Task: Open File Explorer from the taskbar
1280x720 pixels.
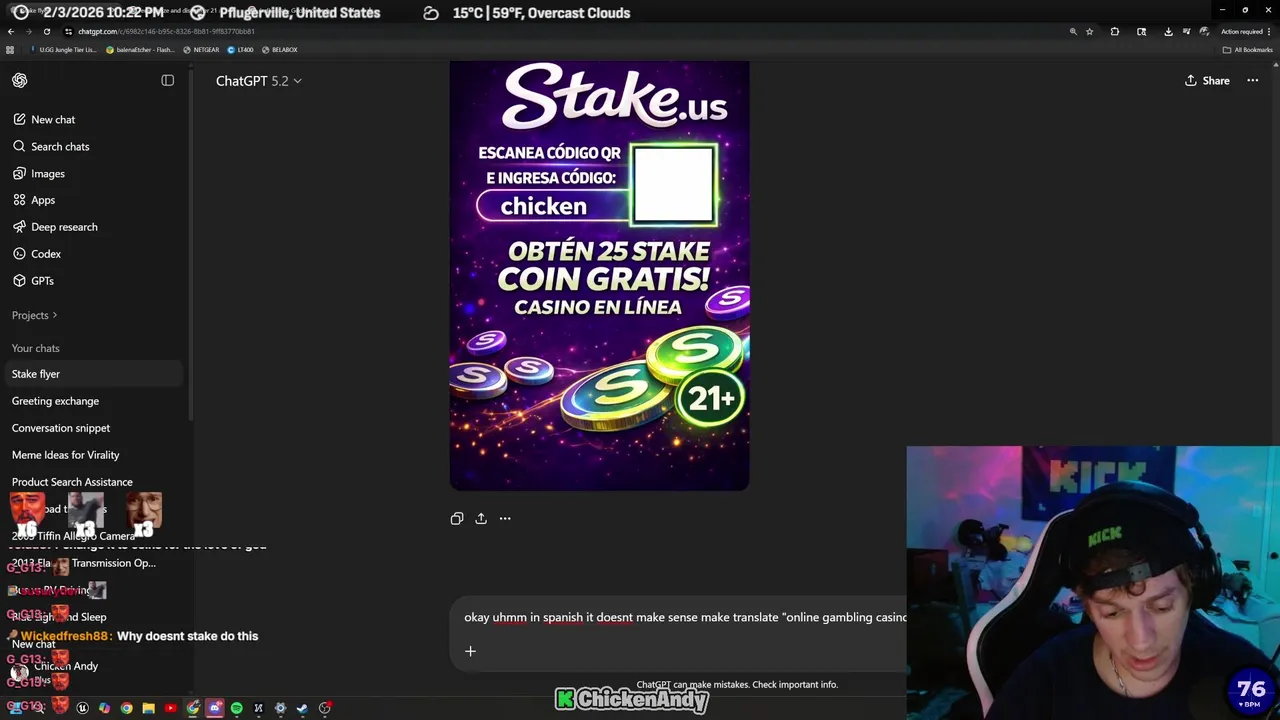Action: point(149,708)
